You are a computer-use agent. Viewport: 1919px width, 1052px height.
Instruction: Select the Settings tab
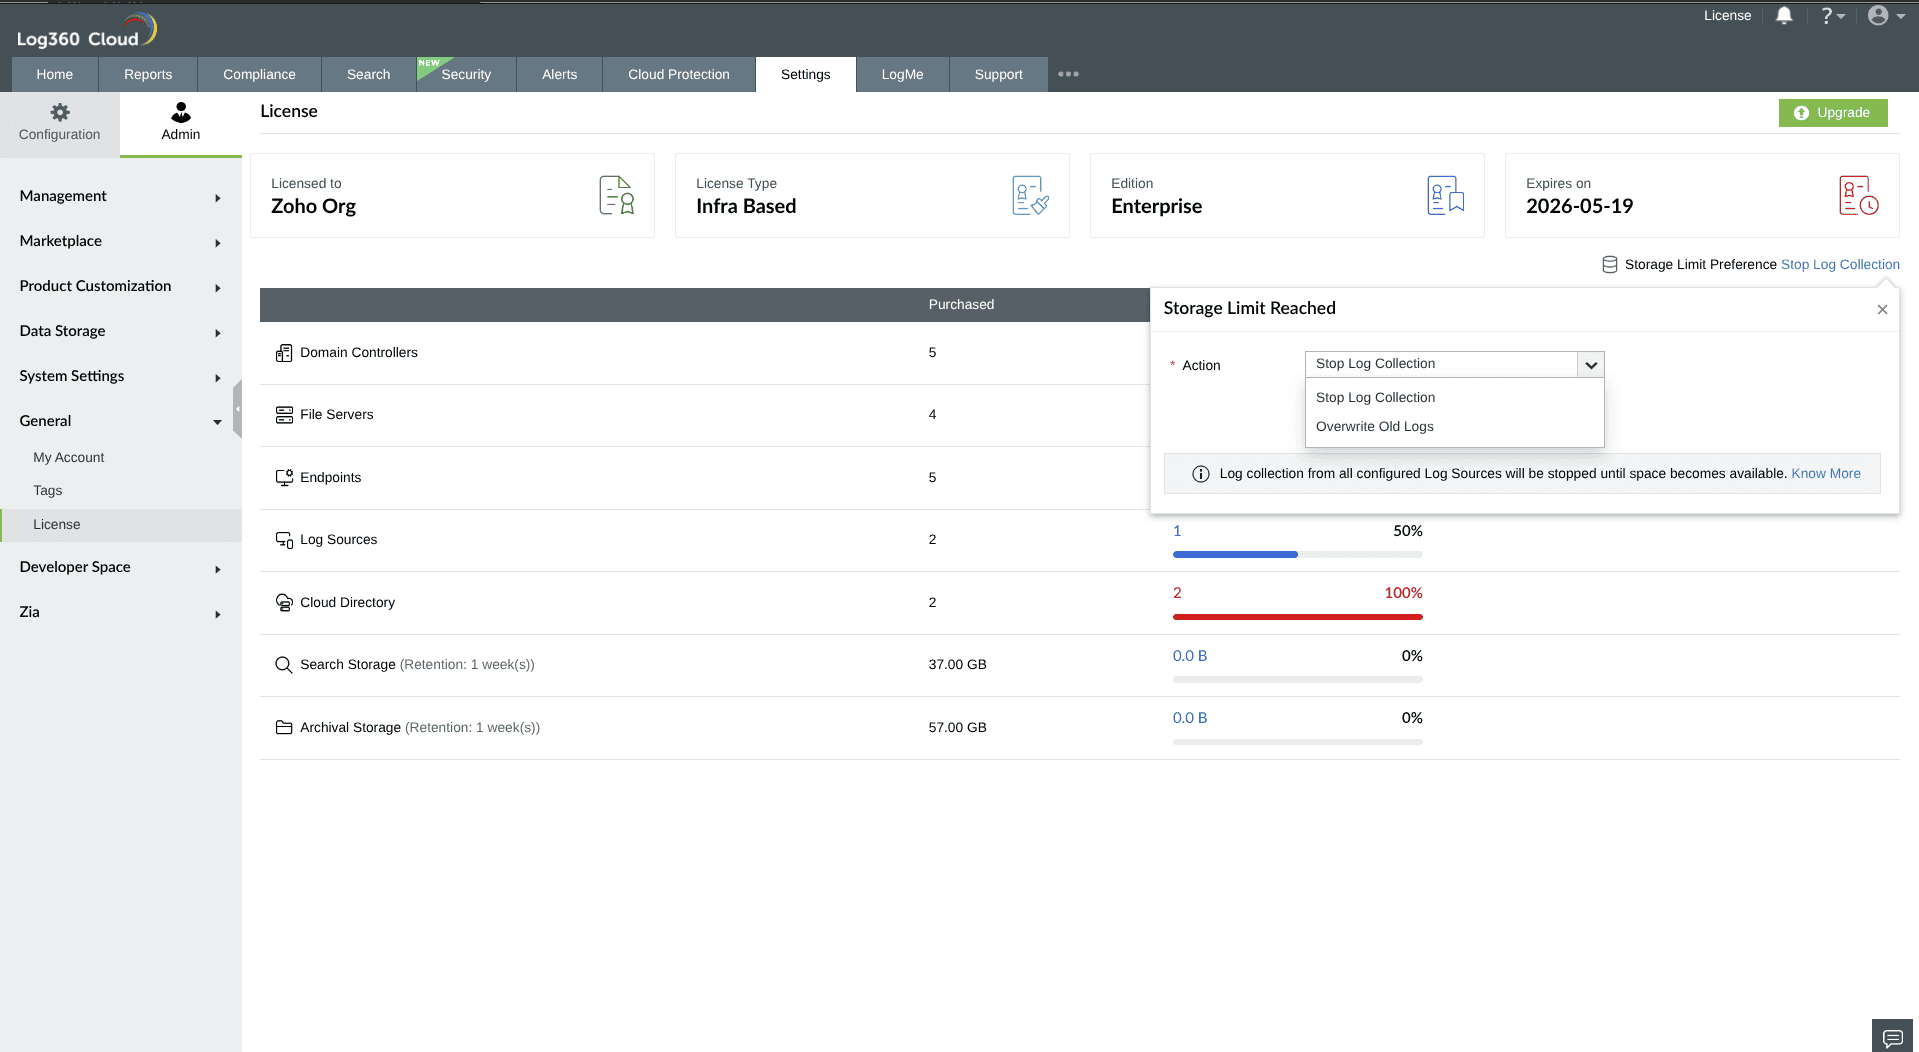(x=806, y=74)
